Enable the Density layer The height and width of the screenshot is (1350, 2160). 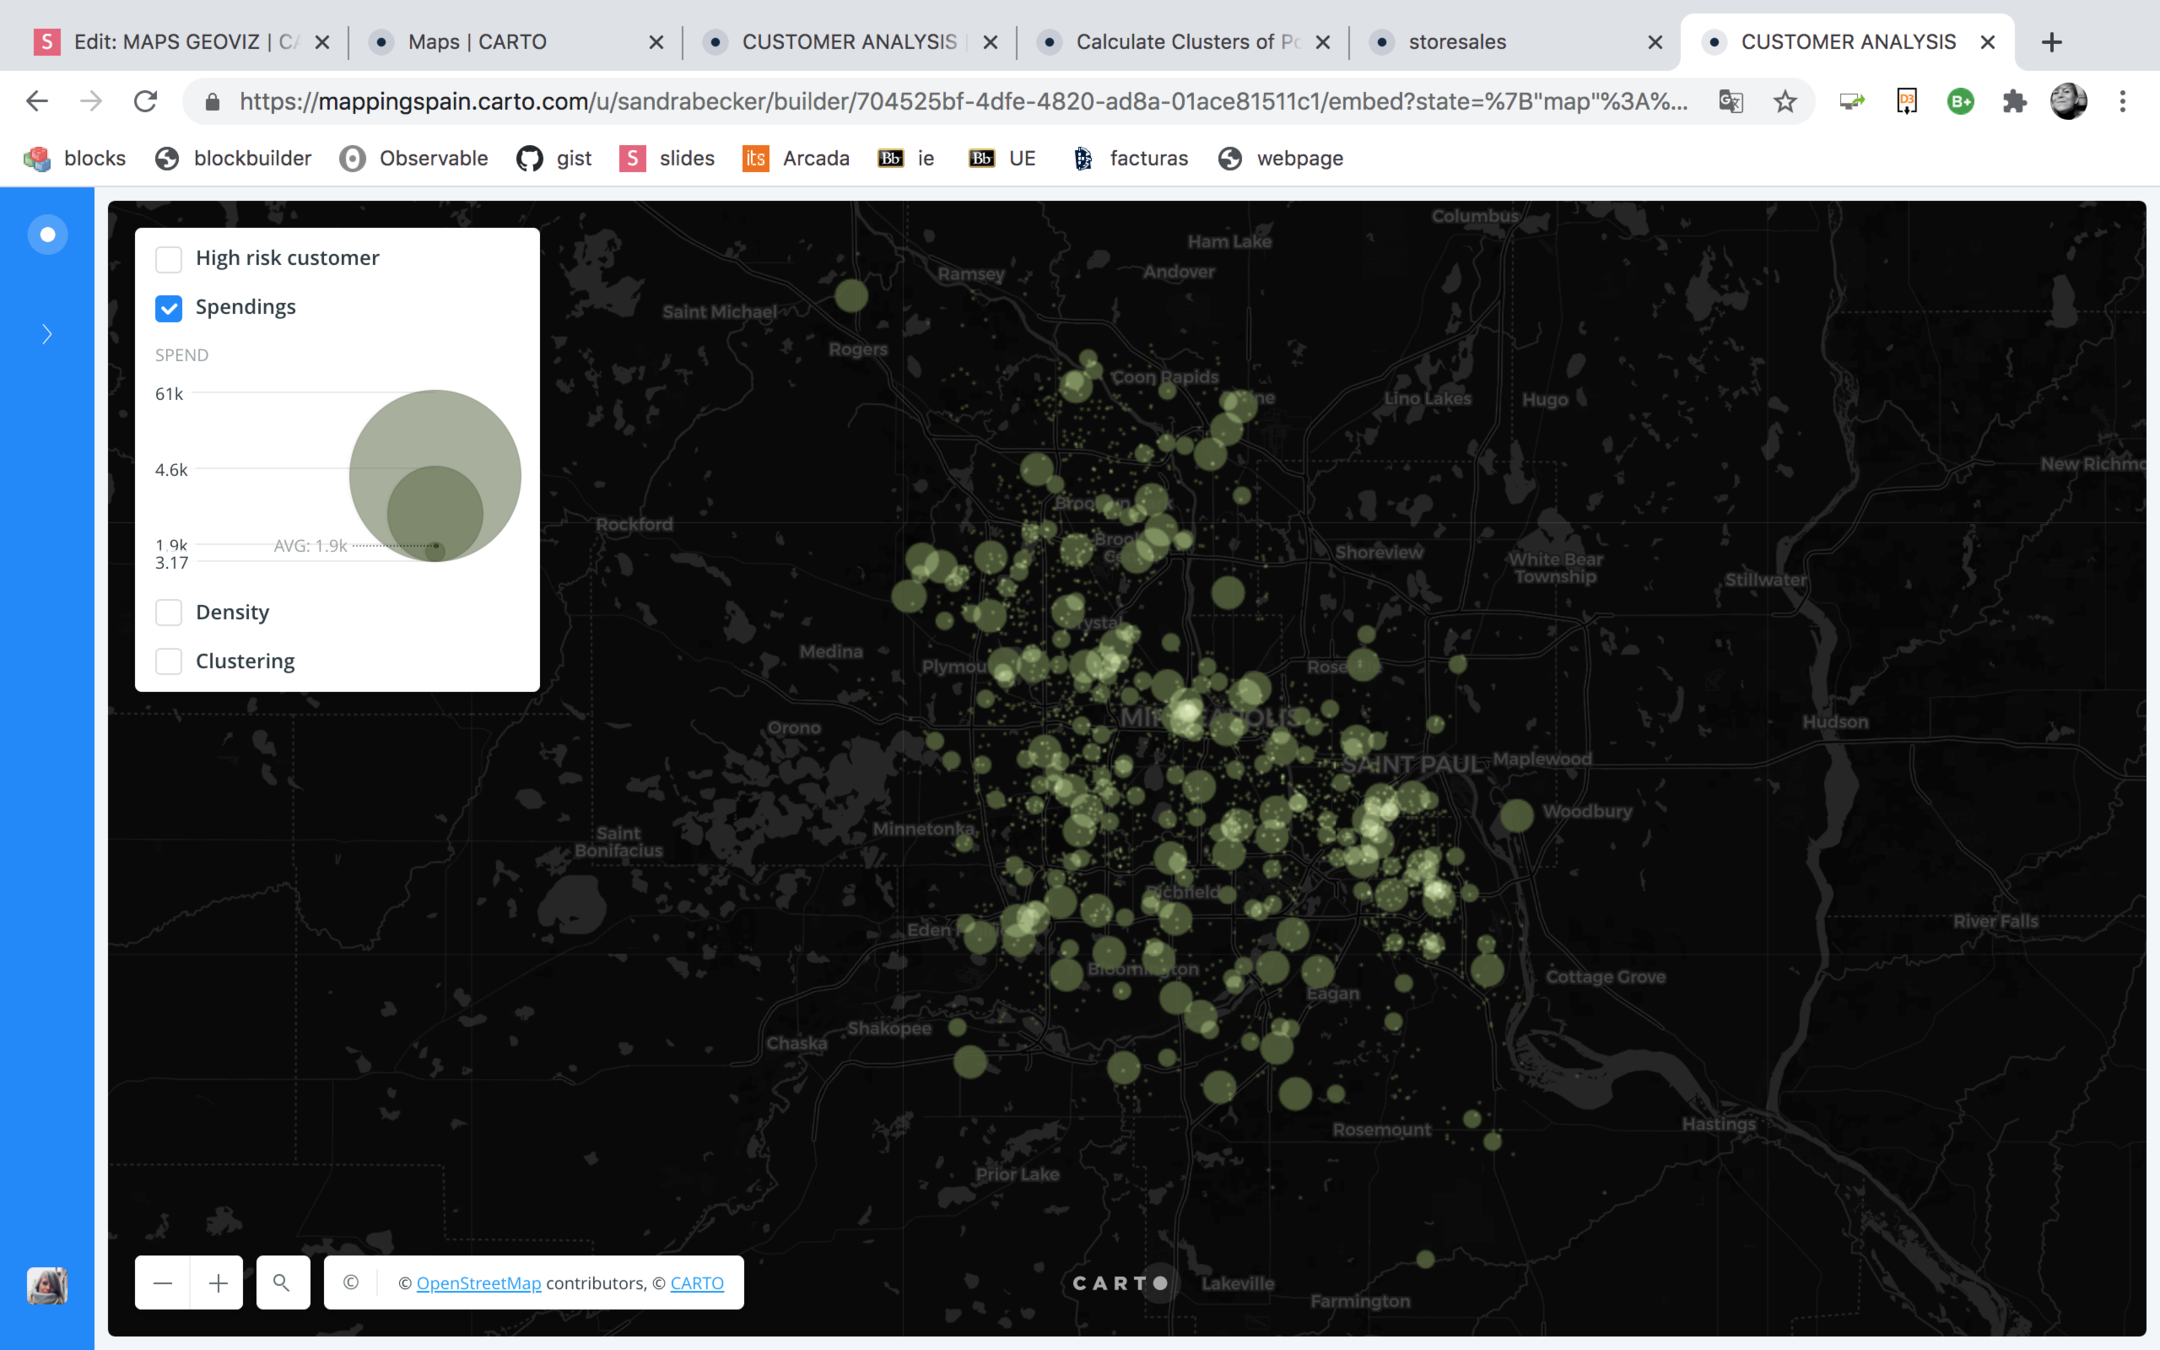tap(169, 612)
